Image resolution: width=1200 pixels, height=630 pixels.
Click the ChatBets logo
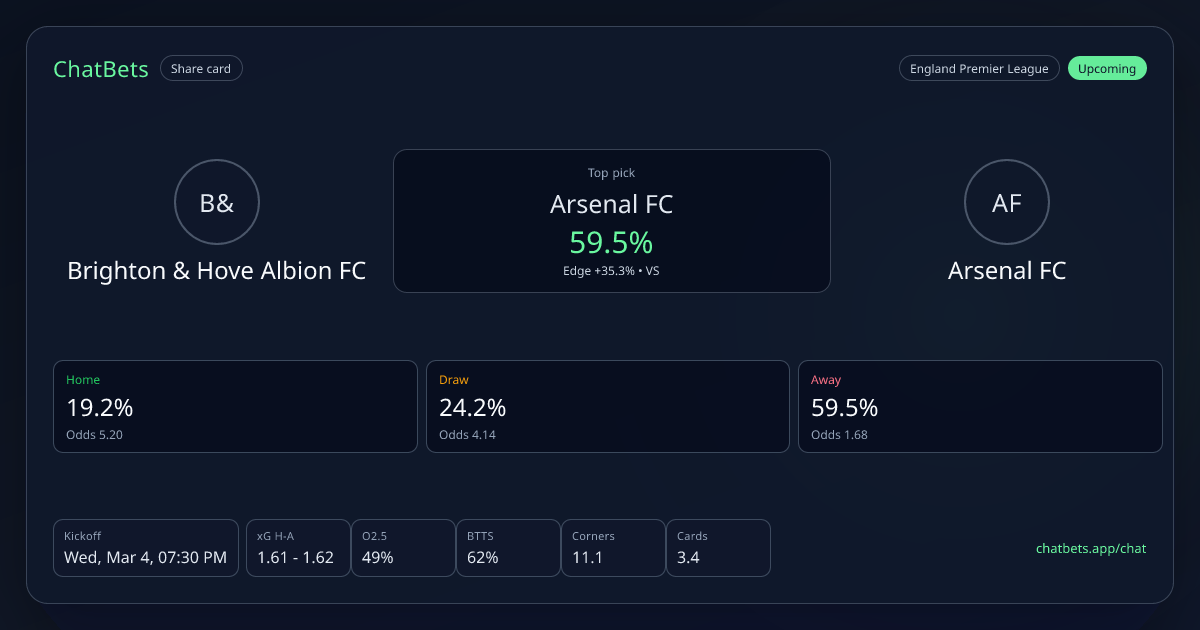tap(101, 69)
